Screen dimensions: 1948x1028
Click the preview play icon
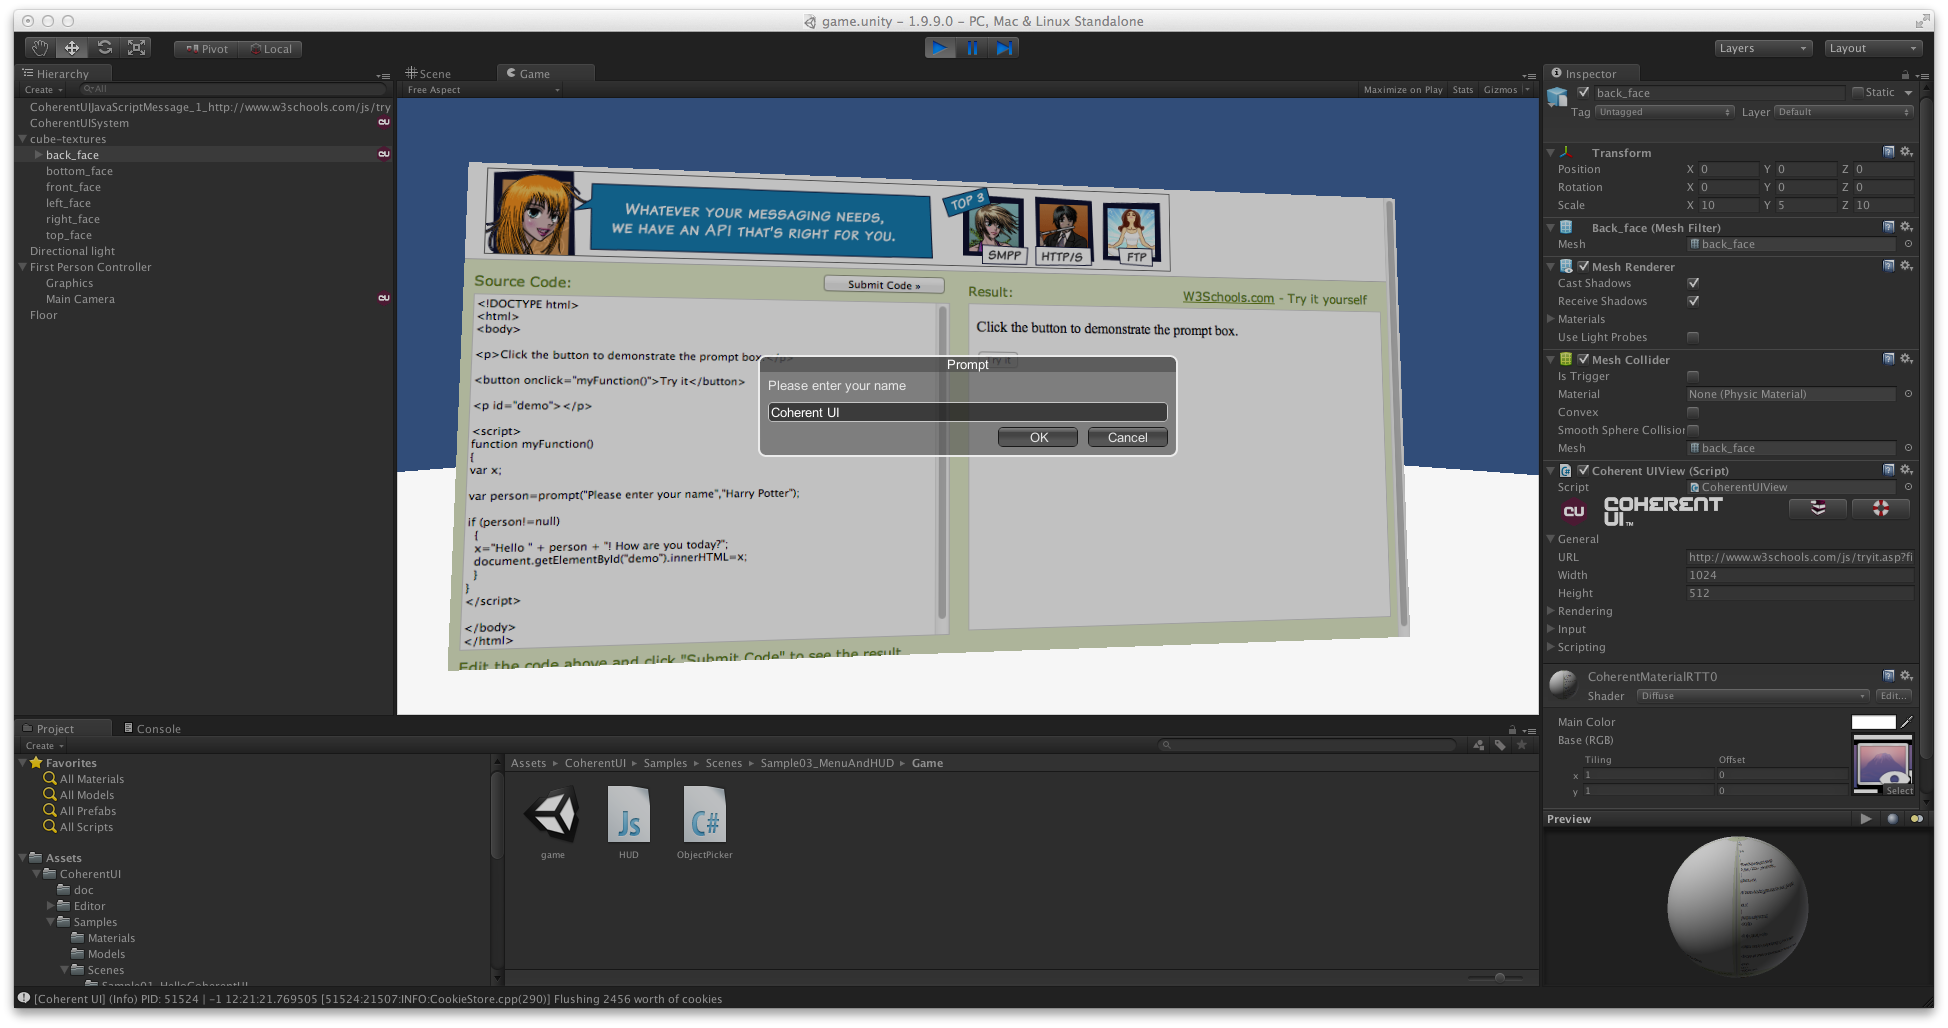coord(1866,819)
